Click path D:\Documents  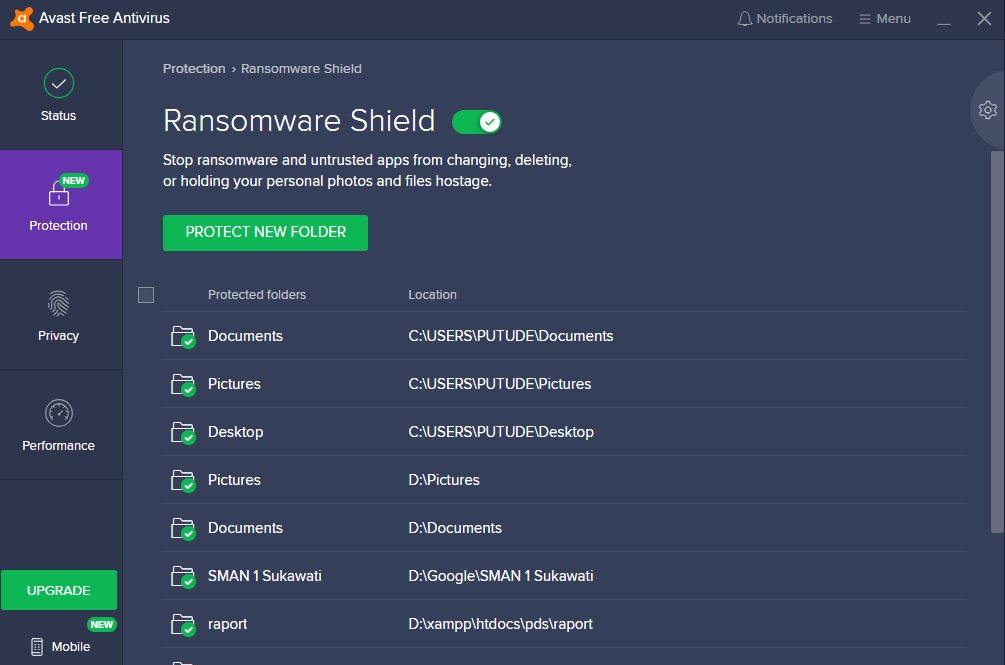pyautogui.click(x=455, y=528)
